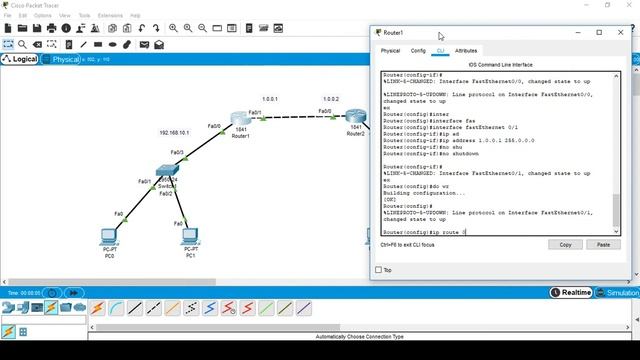Screen dimensions: 640x360
Task: Select the Delete tool
Action: coord(37,44)
